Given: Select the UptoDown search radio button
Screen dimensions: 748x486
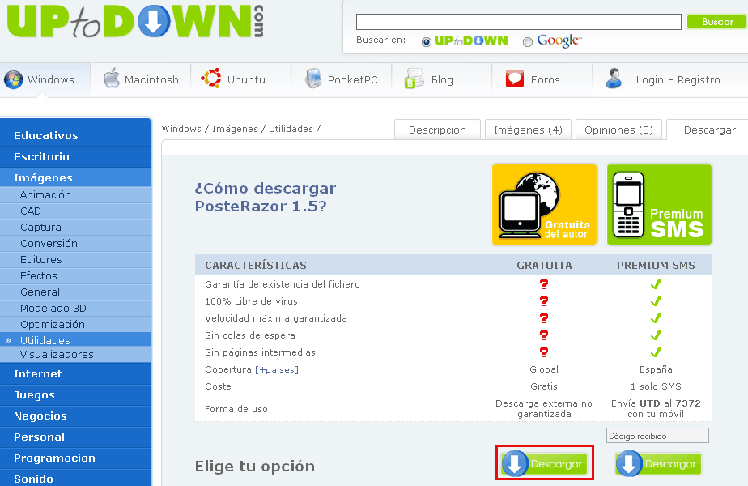Looking at the screenshot, I should [x=426, y=42].
